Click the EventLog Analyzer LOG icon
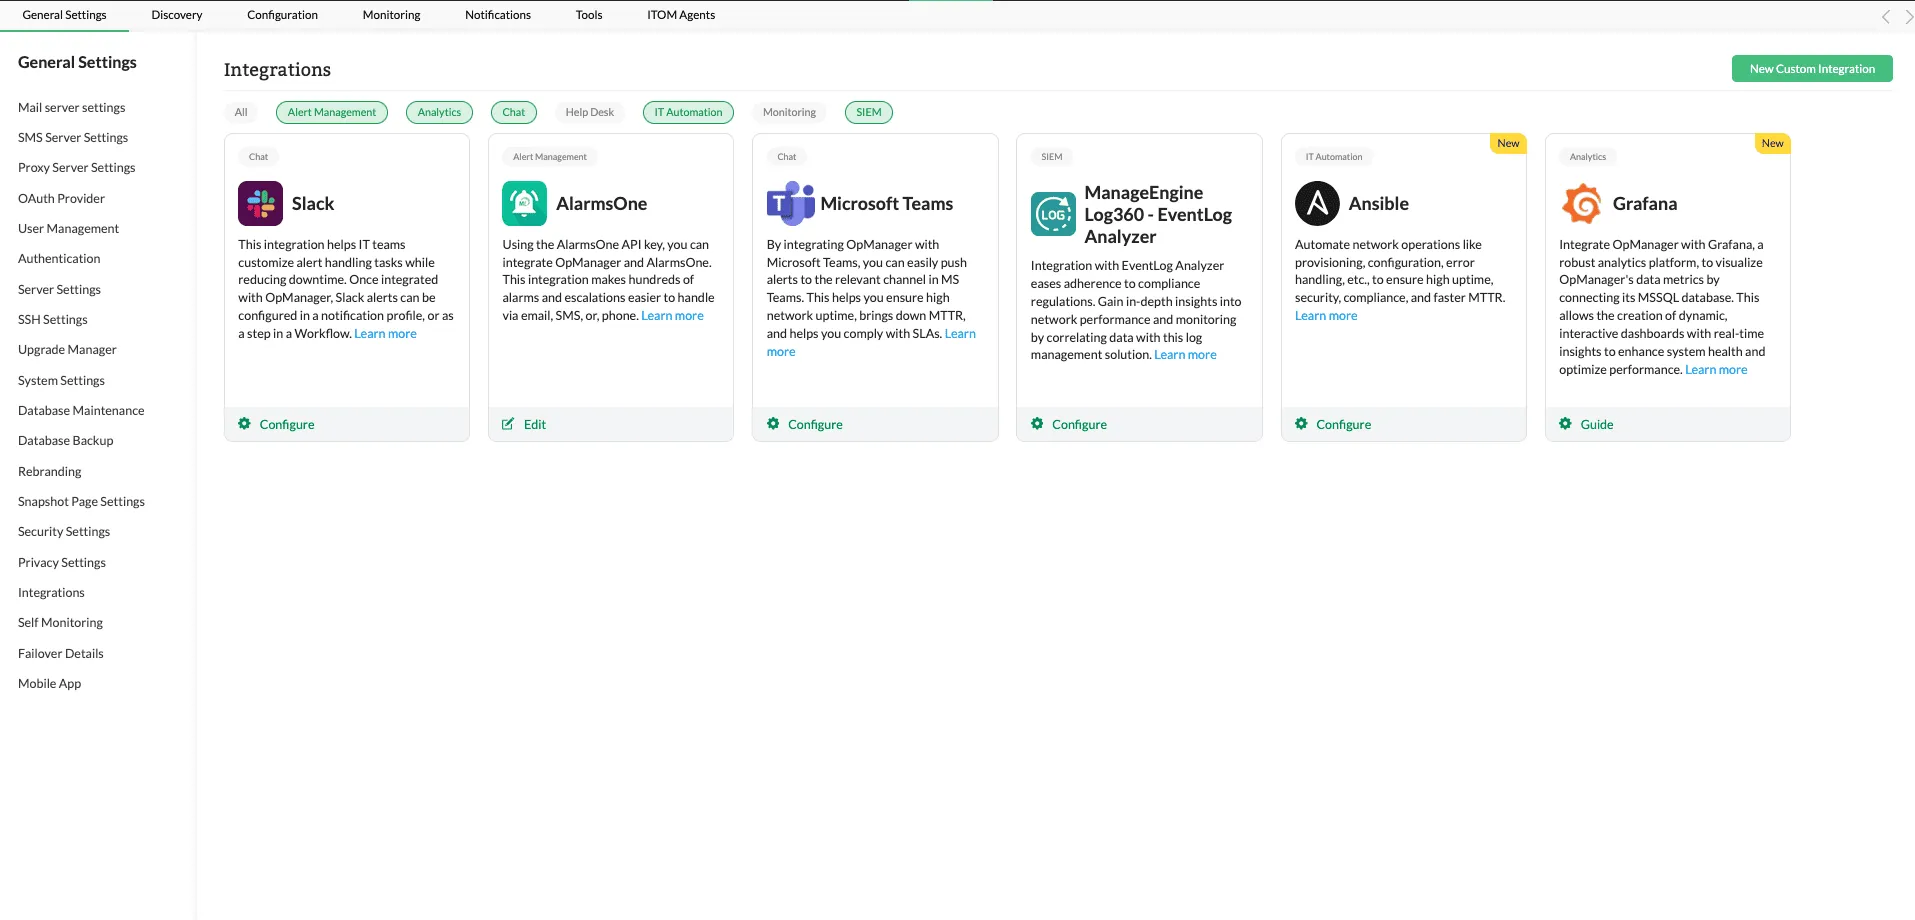 1053,214
